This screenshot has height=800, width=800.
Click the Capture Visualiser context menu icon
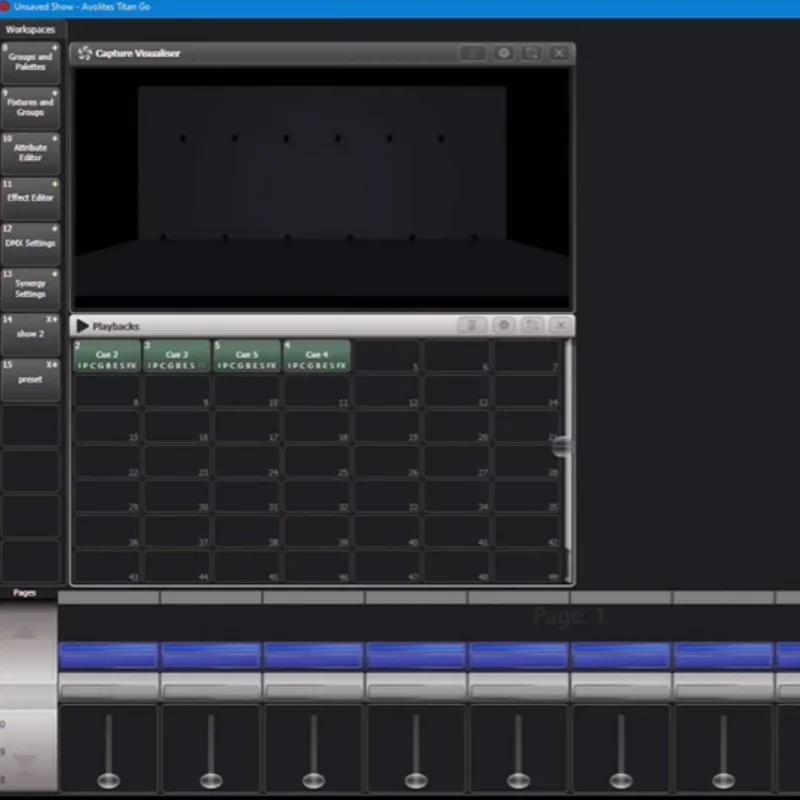click(x=473, y=53)
